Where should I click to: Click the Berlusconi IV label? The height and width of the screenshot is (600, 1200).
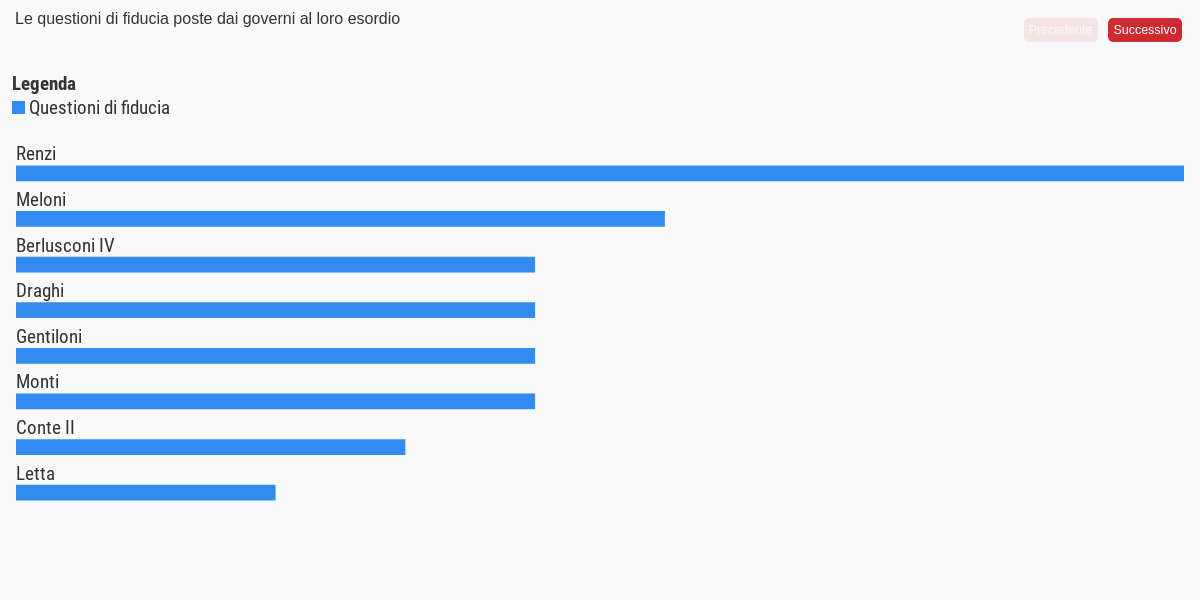pyautogui.click(x=65, y=245)
